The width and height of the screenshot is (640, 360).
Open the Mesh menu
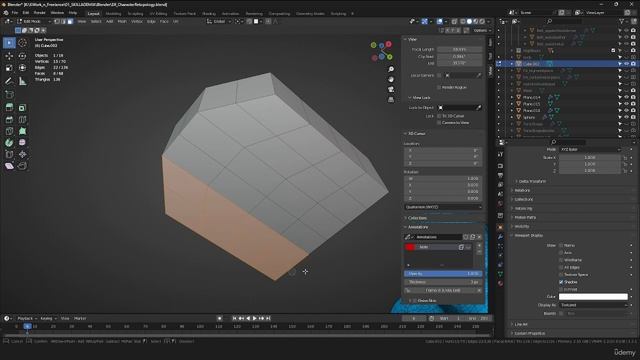coord(122,21)
